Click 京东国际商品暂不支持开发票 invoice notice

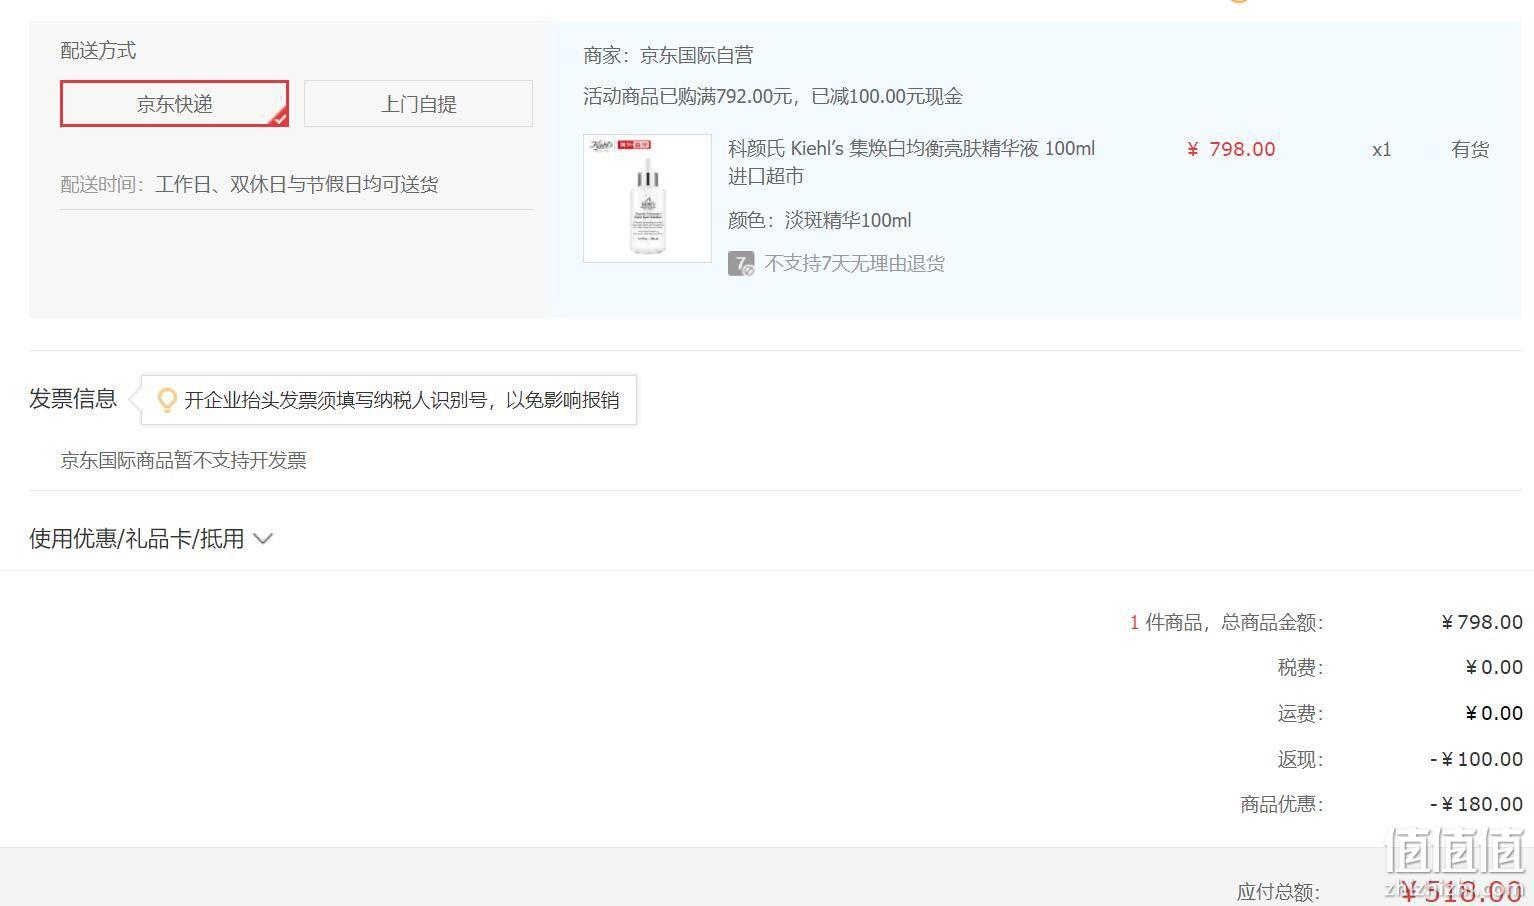[x=183, y=461]
